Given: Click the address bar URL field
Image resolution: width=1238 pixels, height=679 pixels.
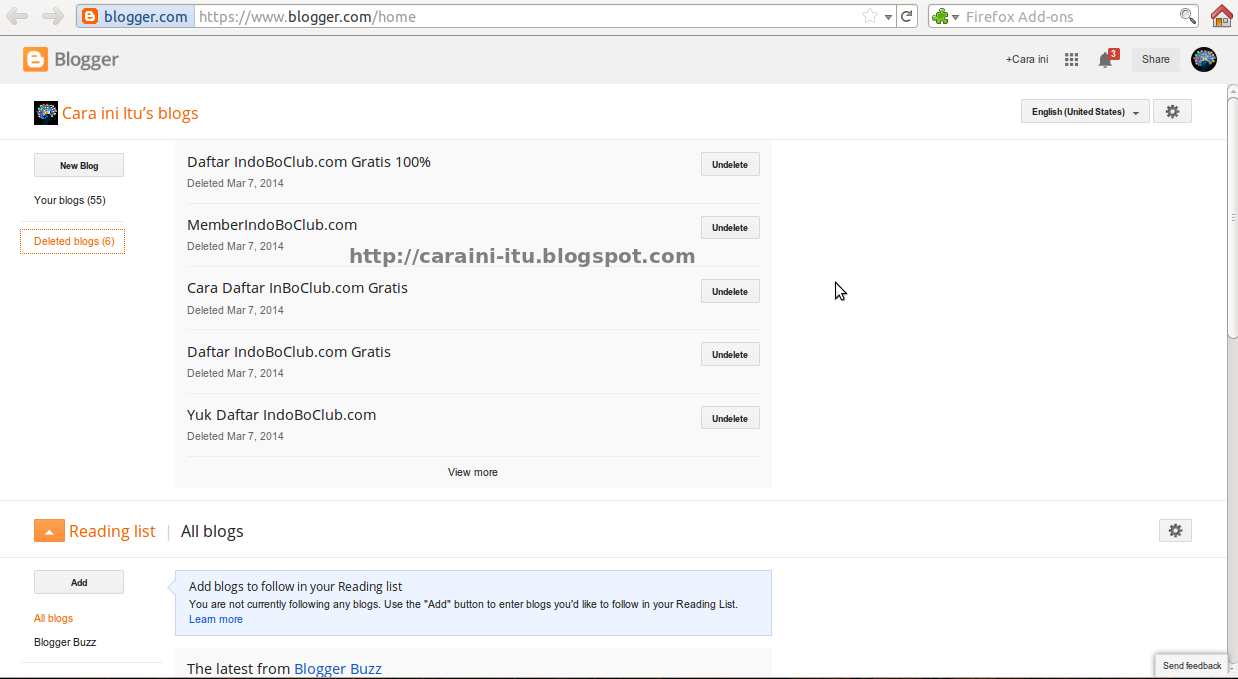Looking at the screenshot, I should coord(526,16).
